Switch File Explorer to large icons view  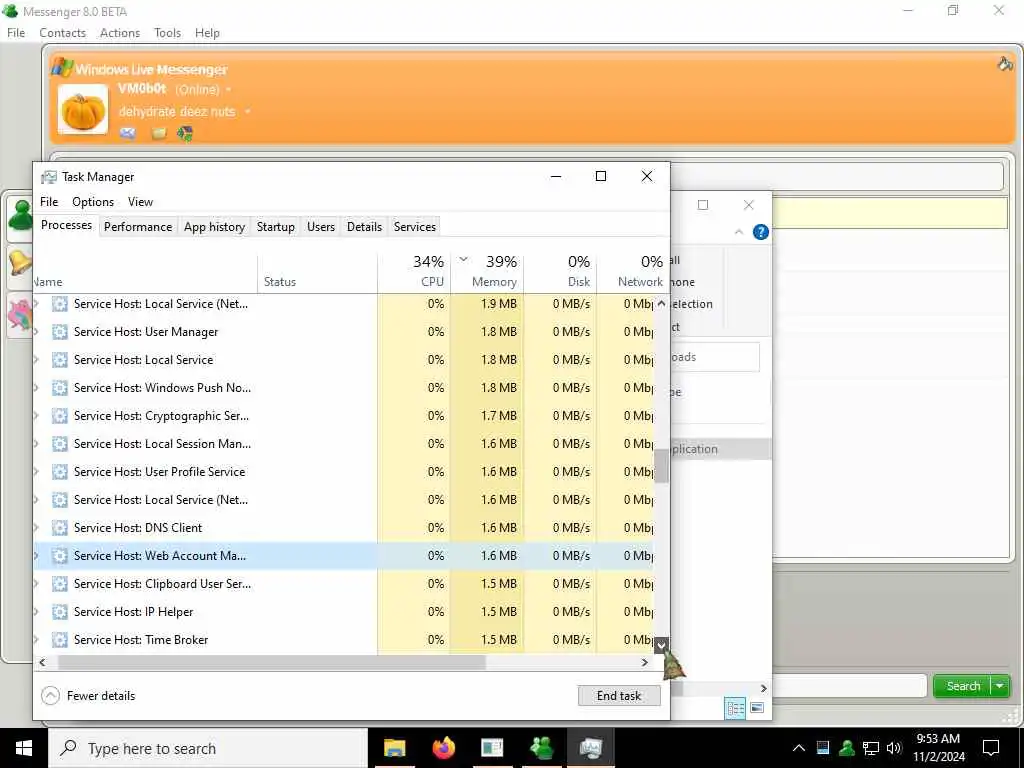[757, 708]
